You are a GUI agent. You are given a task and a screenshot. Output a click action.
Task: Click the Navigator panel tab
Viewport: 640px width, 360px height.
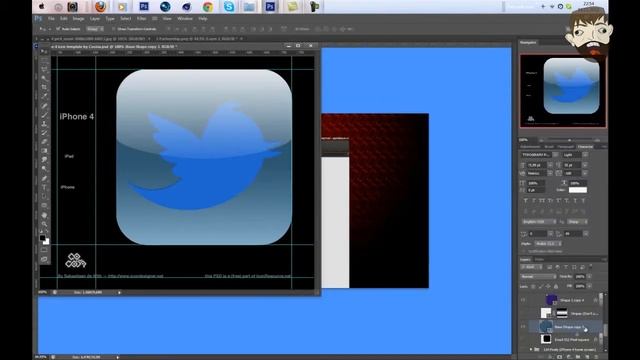528,42
